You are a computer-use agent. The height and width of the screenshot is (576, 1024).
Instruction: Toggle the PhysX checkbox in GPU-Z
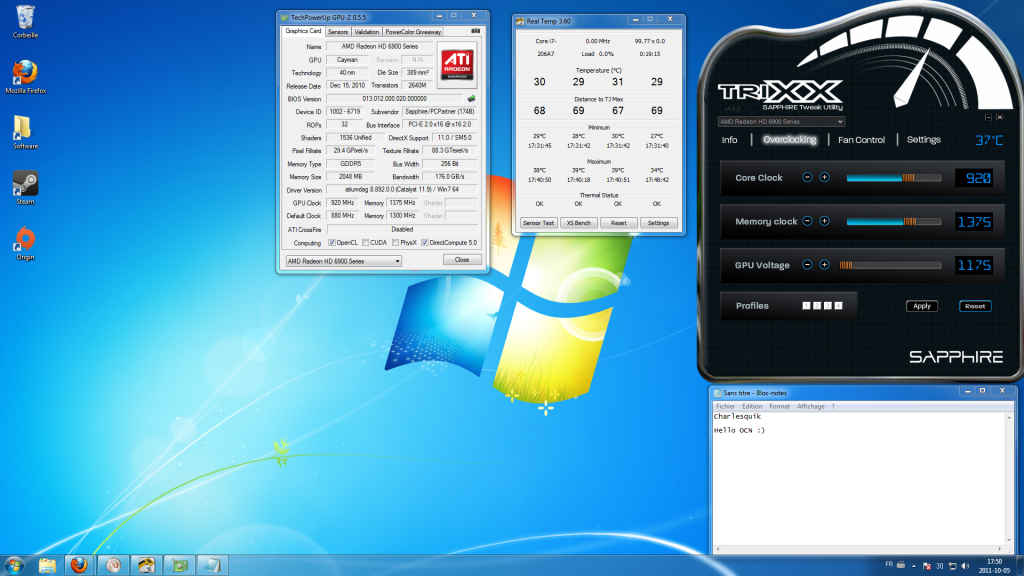click(396, 242)
